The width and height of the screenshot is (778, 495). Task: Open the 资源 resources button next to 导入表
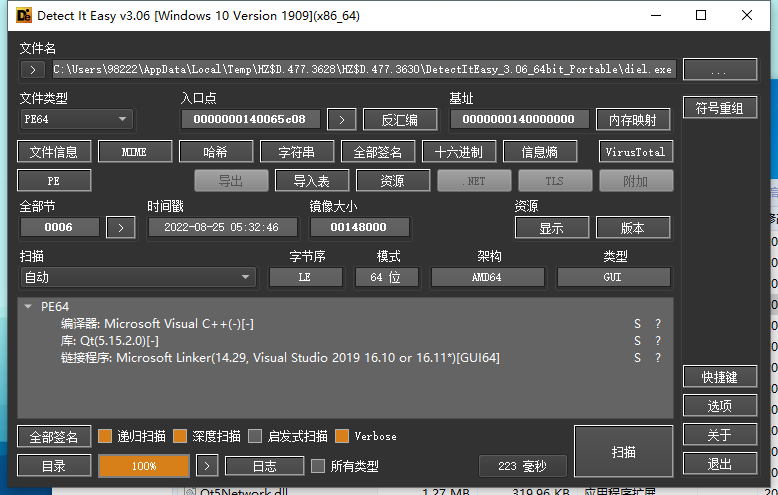[x=393, y=181]
